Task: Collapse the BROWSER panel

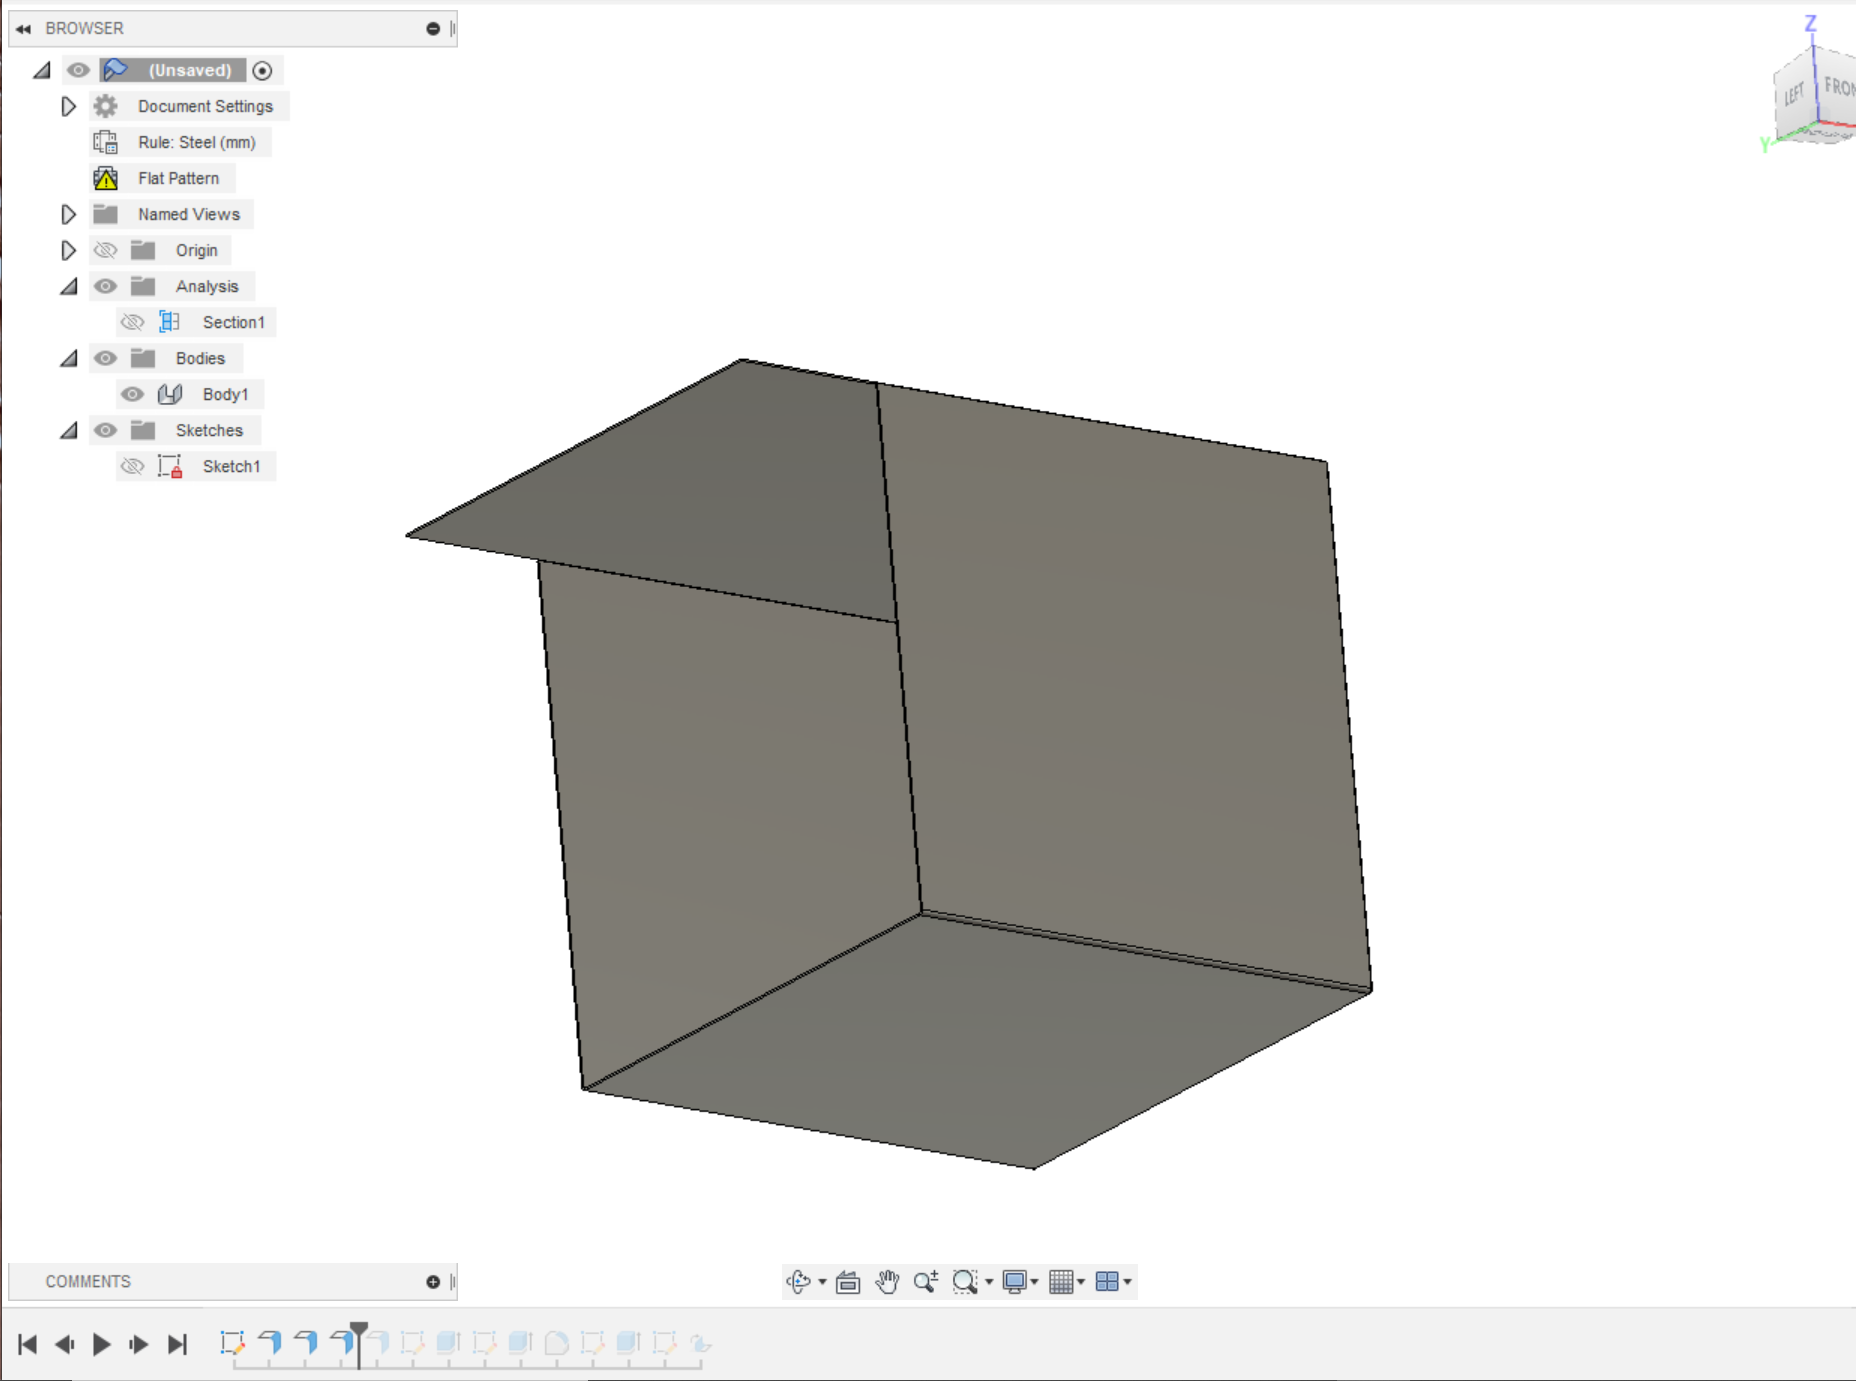Action: coord(22,28)
